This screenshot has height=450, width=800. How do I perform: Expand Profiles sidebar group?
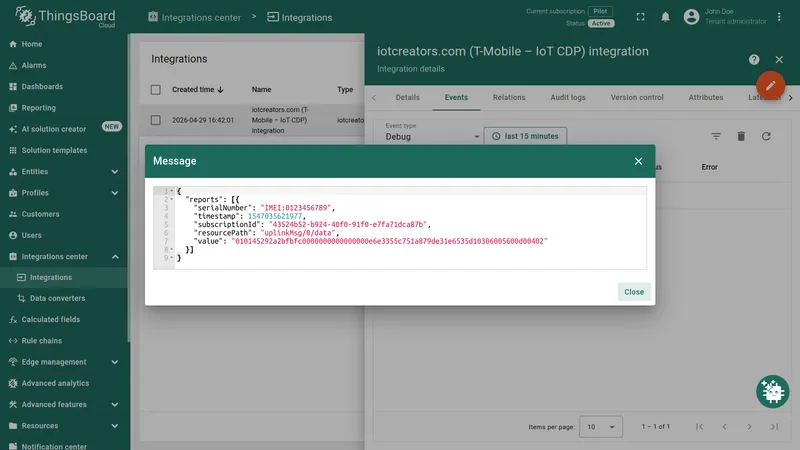pyautogui.click(x=115, y=193)
